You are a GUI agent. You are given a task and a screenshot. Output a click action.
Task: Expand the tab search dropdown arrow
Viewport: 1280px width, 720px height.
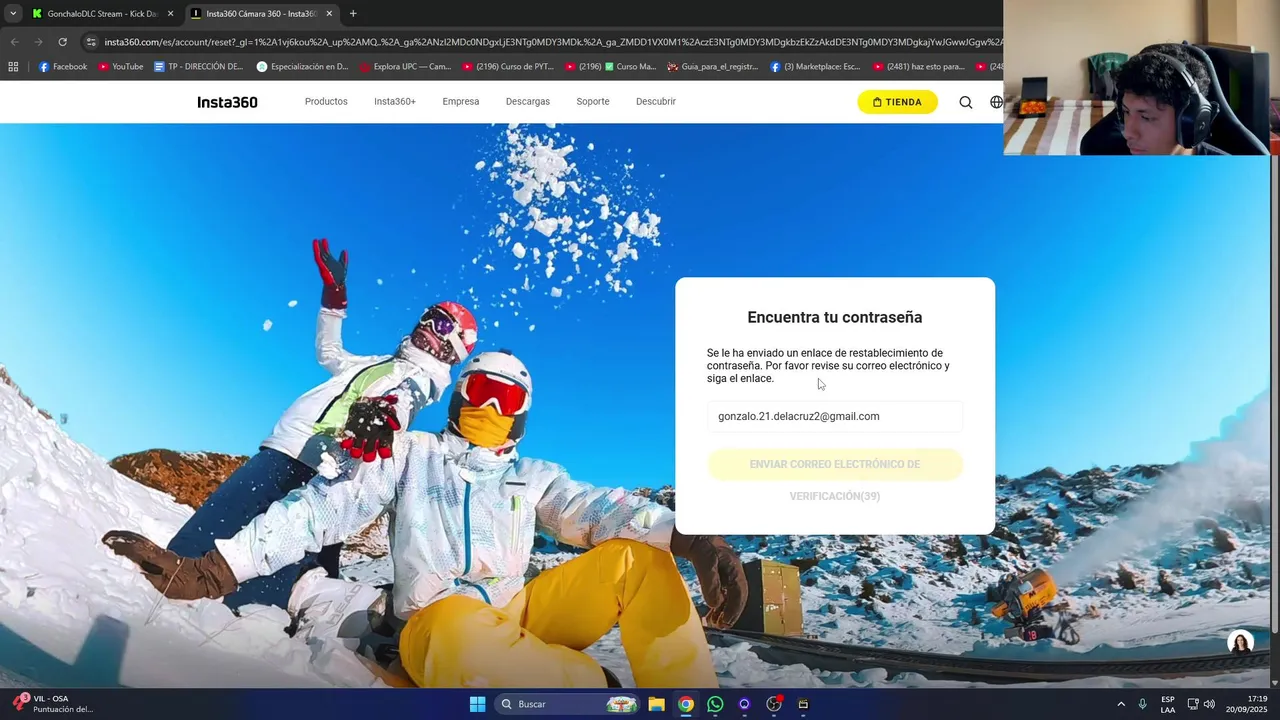[13, 14]
